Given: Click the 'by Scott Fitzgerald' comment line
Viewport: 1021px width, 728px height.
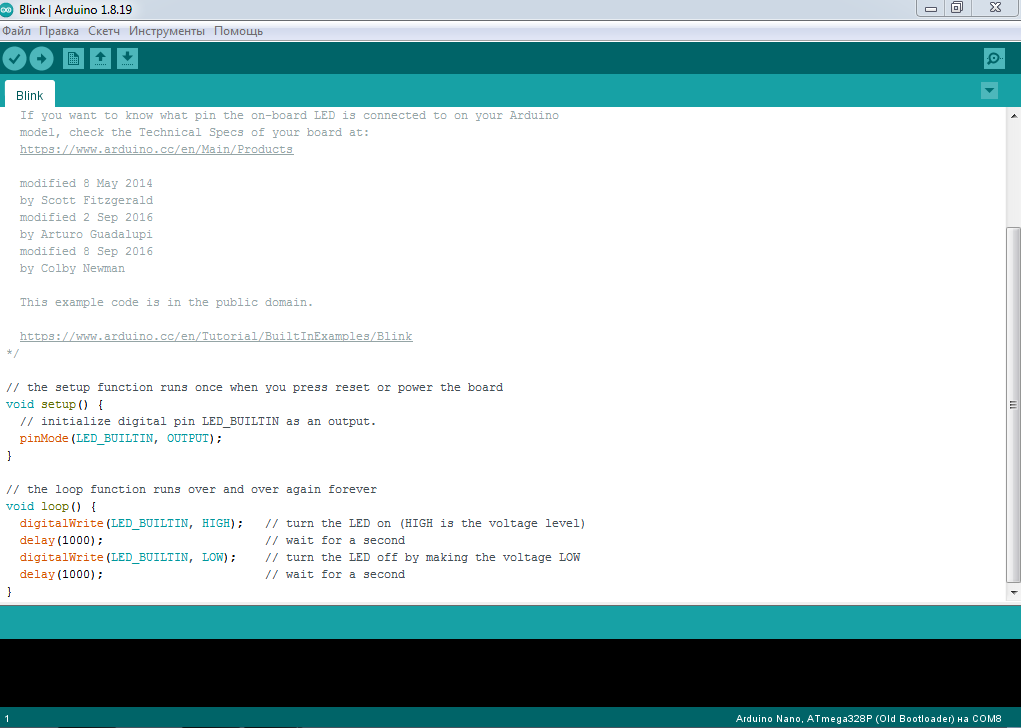Looking at the screenshot, I should coord(86,200).
